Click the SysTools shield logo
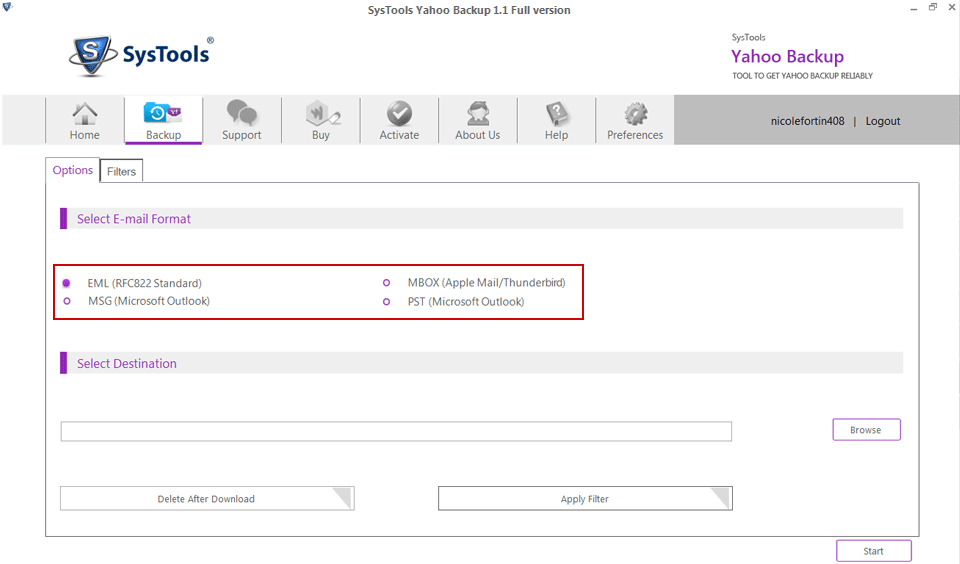Screen dimensions: 960x564 point(92,55)
